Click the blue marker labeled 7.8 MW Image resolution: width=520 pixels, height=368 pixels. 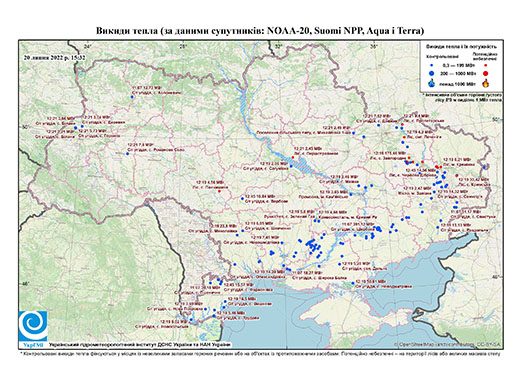point(127,154)
